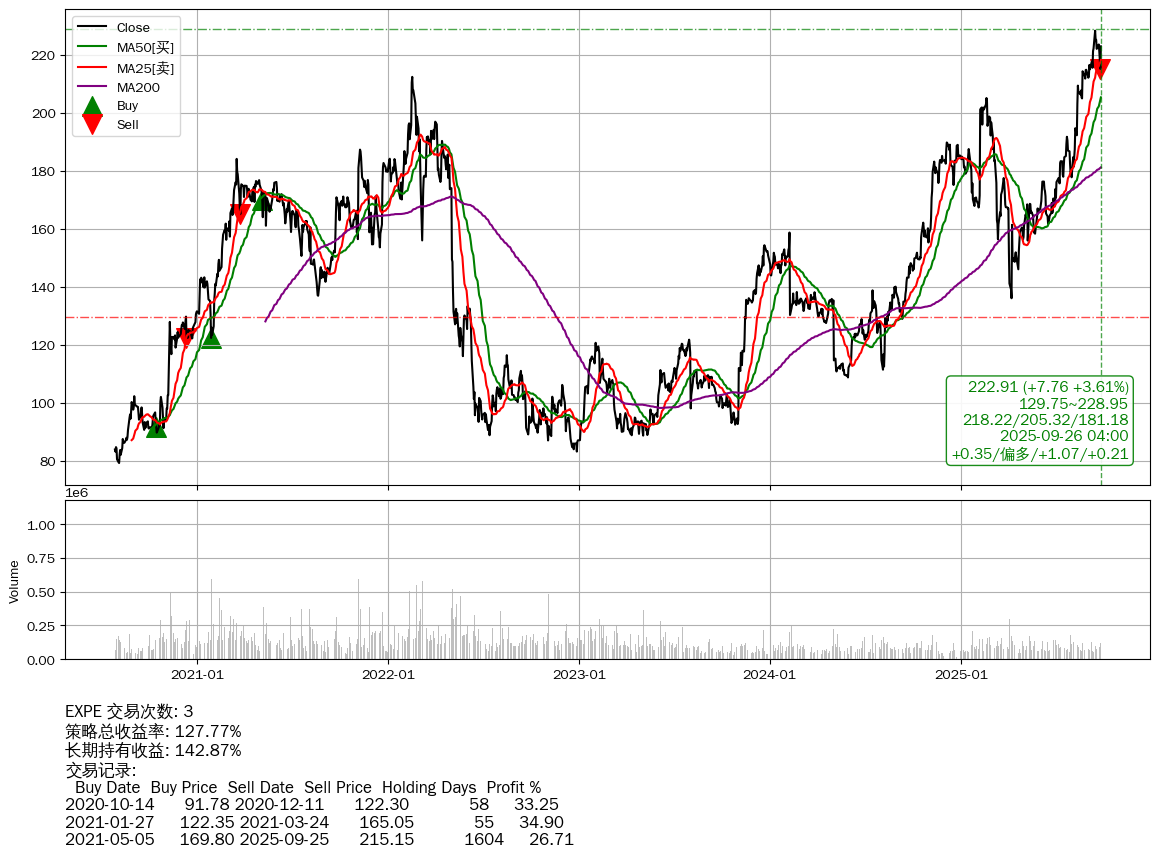
Task: Click the black Close line sample in legend
Action: click(92, 28)
